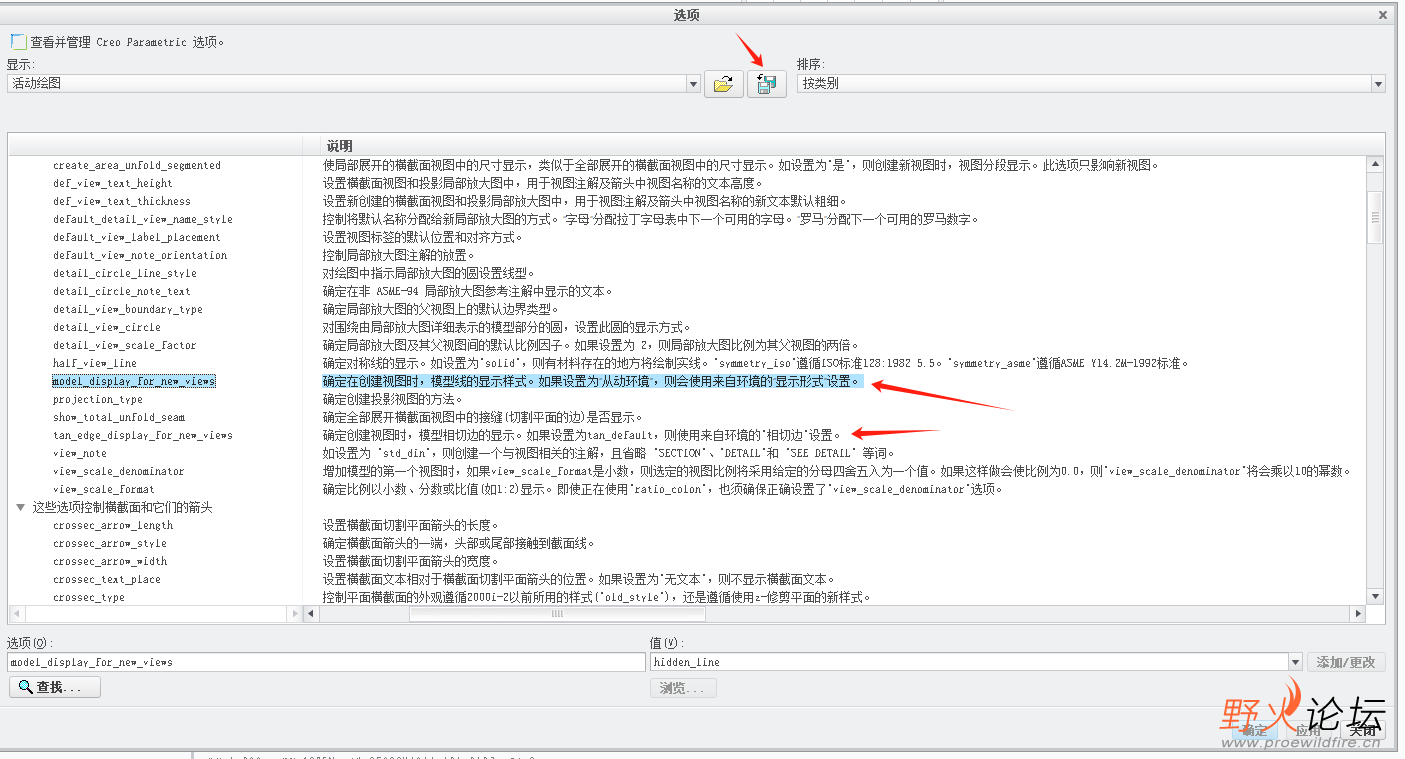Select the default_detail_view_name_style option
This screenshot has width=1405, height=759.
(143, 220)
